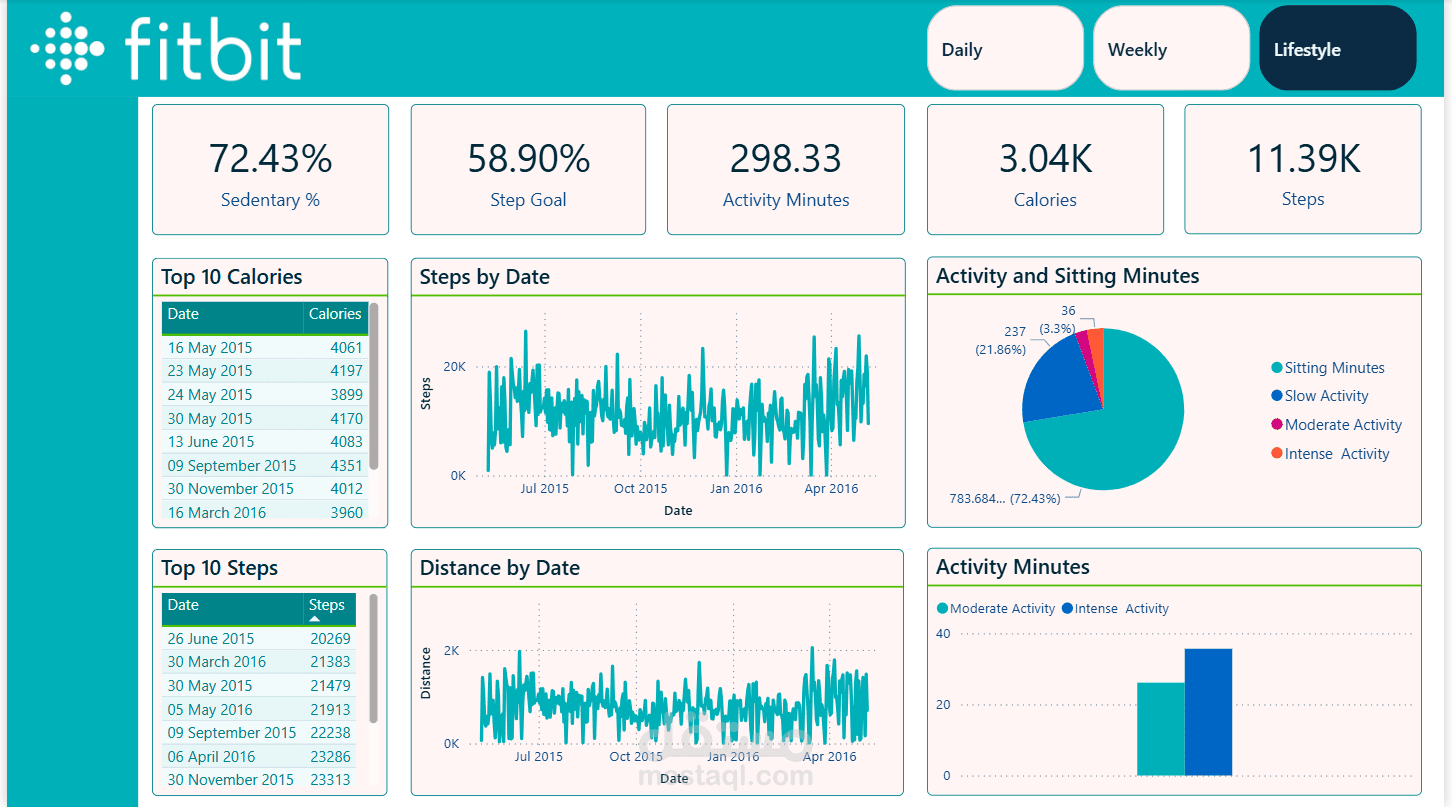The width and height of the screenshot is (1452, 807).
Task: Click the 783.684 (72.43%) pie label
Action: pyautogui.click(x=1004, y=498)
